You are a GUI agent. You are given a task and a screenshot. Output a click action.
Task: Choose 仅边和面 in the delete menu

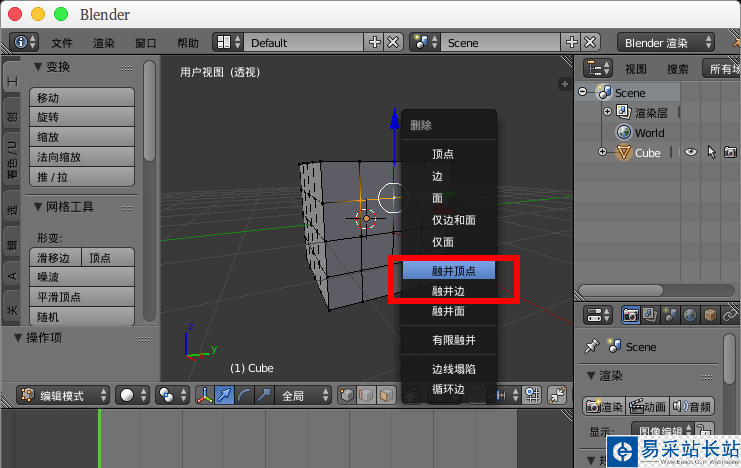click(449, 220)
